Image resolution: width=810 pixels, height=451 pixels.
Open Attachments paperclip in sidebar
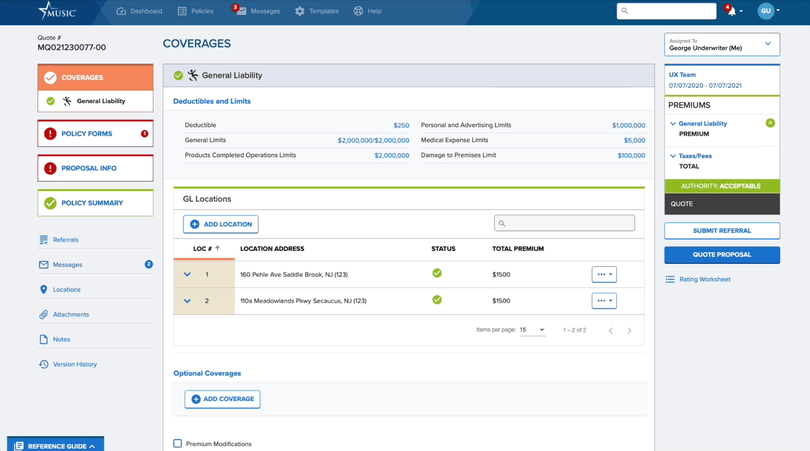click(x=43, y=315)
